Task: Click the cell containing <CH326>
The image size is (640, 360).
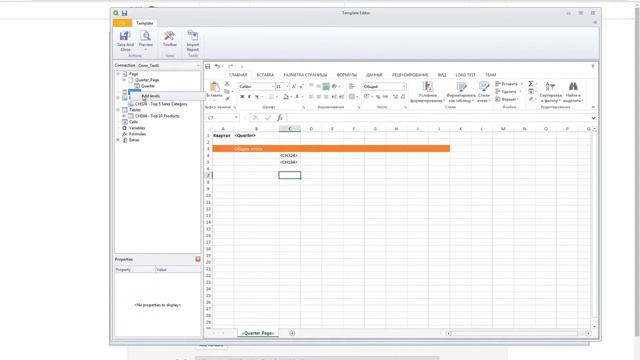Action: pyautogui.click(x=290, y=156)
